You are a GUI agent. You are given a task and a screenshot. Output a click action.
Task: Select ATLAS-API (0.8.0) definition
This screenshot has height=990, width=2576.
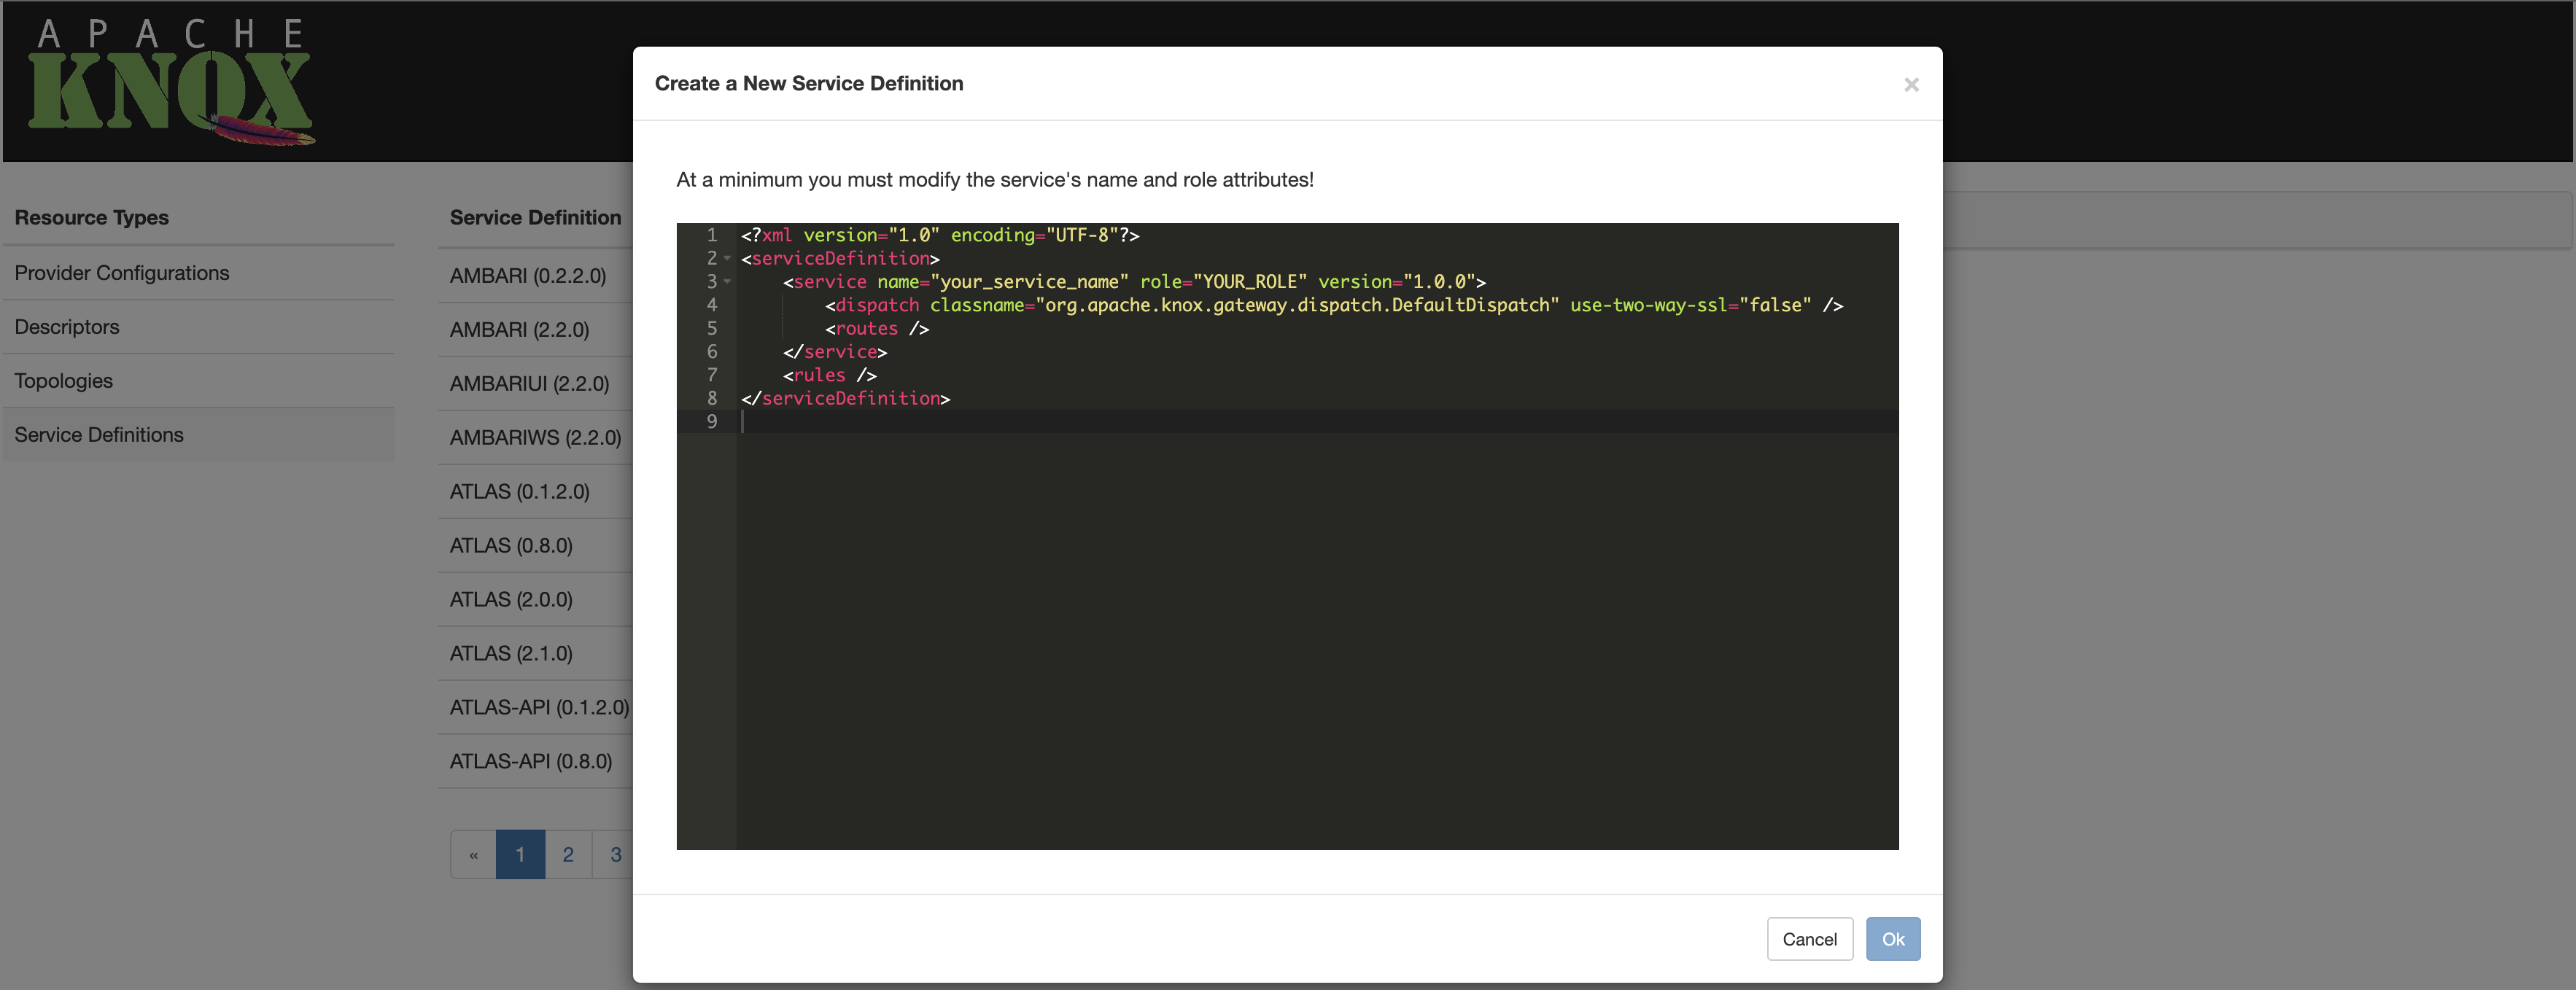point(529,760)
